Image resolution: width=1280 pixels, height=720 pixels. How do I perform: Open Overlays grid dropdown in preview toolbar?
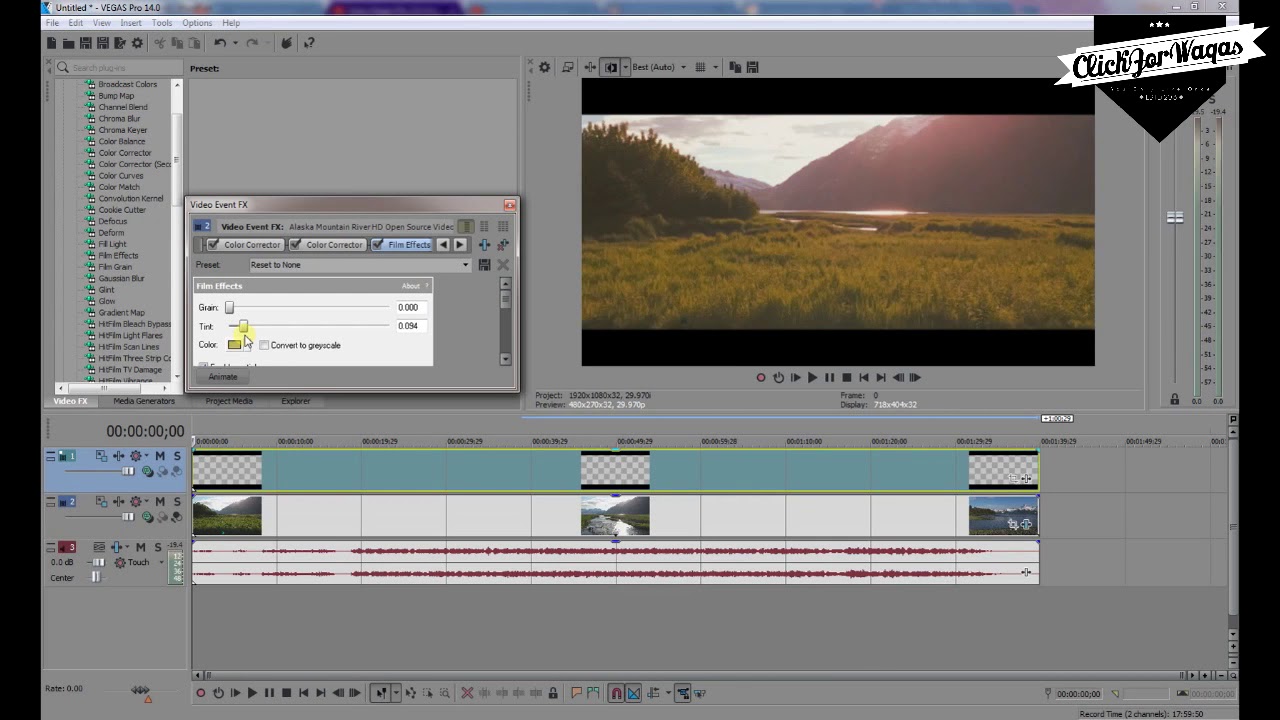pyautogui.click(x=715, y=67)
